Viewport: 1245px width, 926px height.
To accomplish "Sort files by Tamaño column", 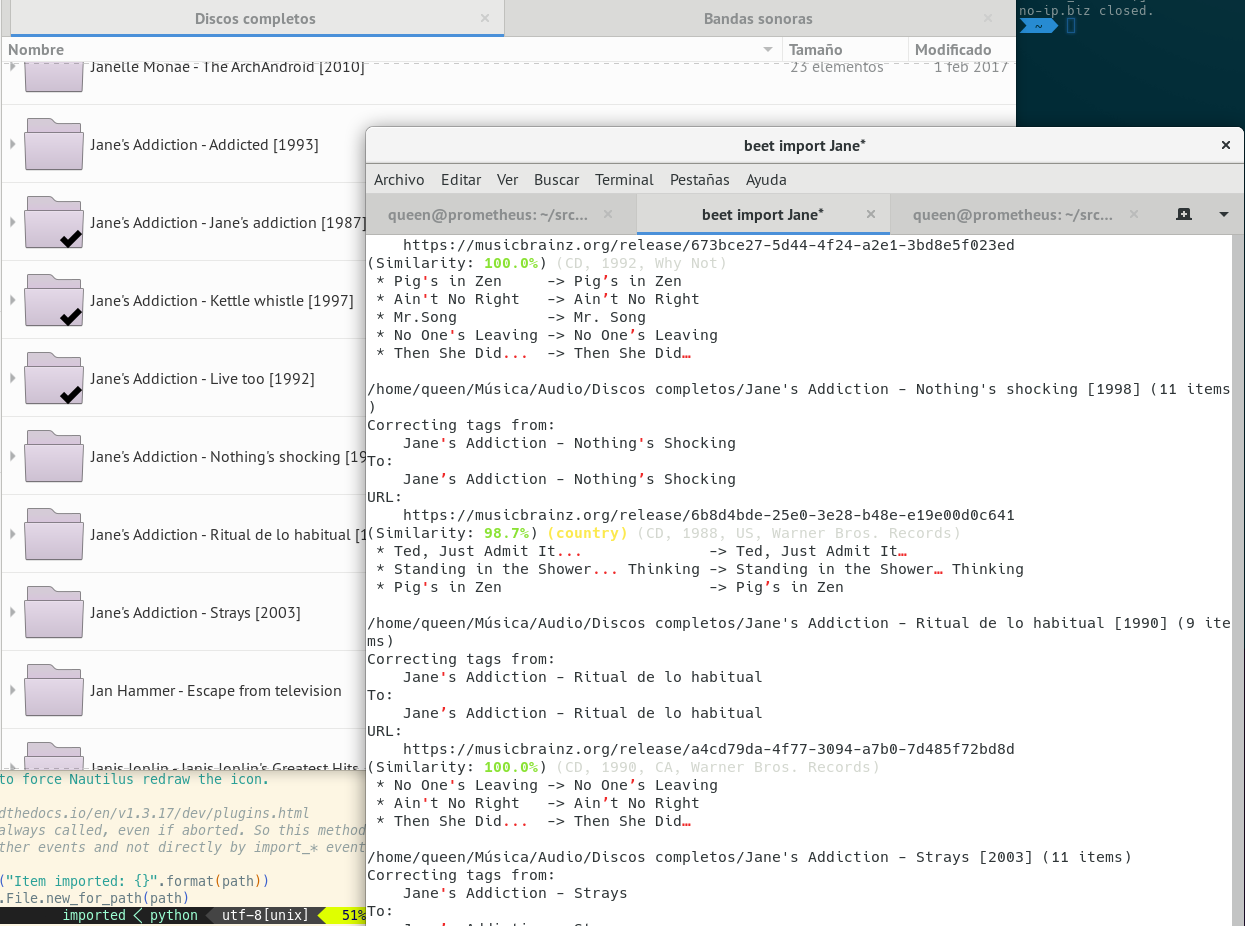I will (844, 49).
